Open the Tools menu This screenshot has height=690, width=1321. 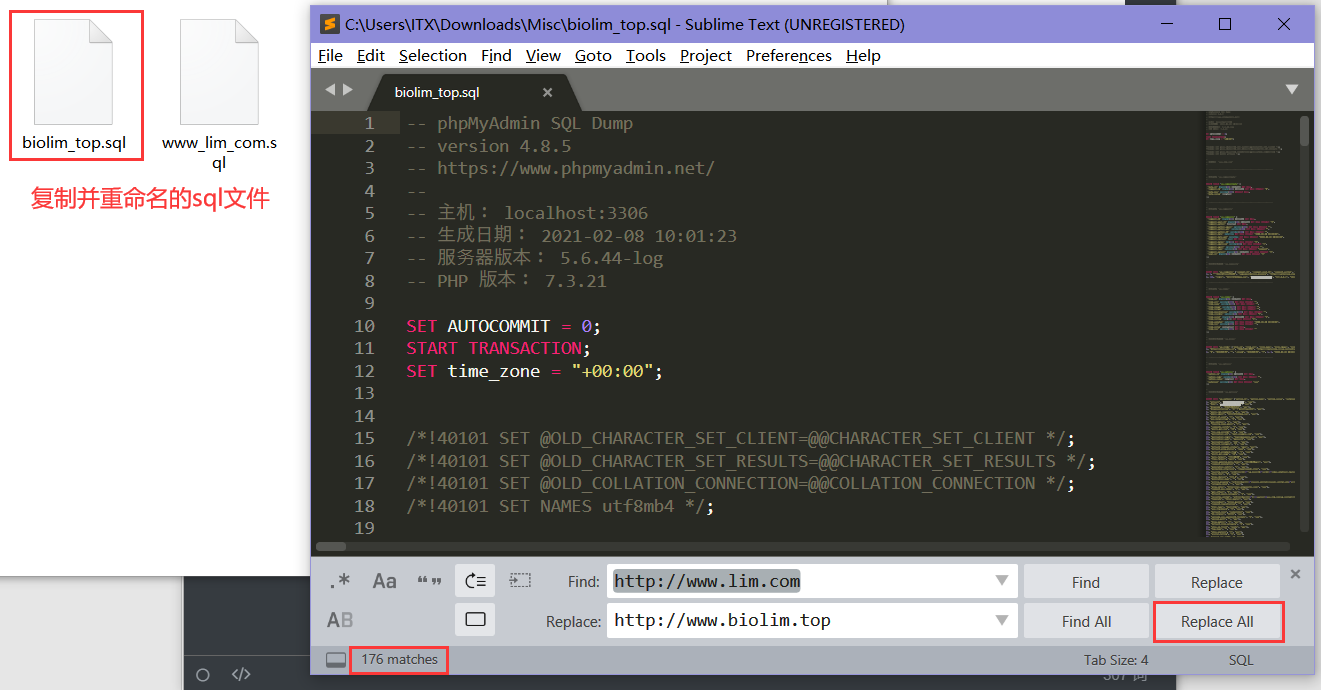[646, 56]
